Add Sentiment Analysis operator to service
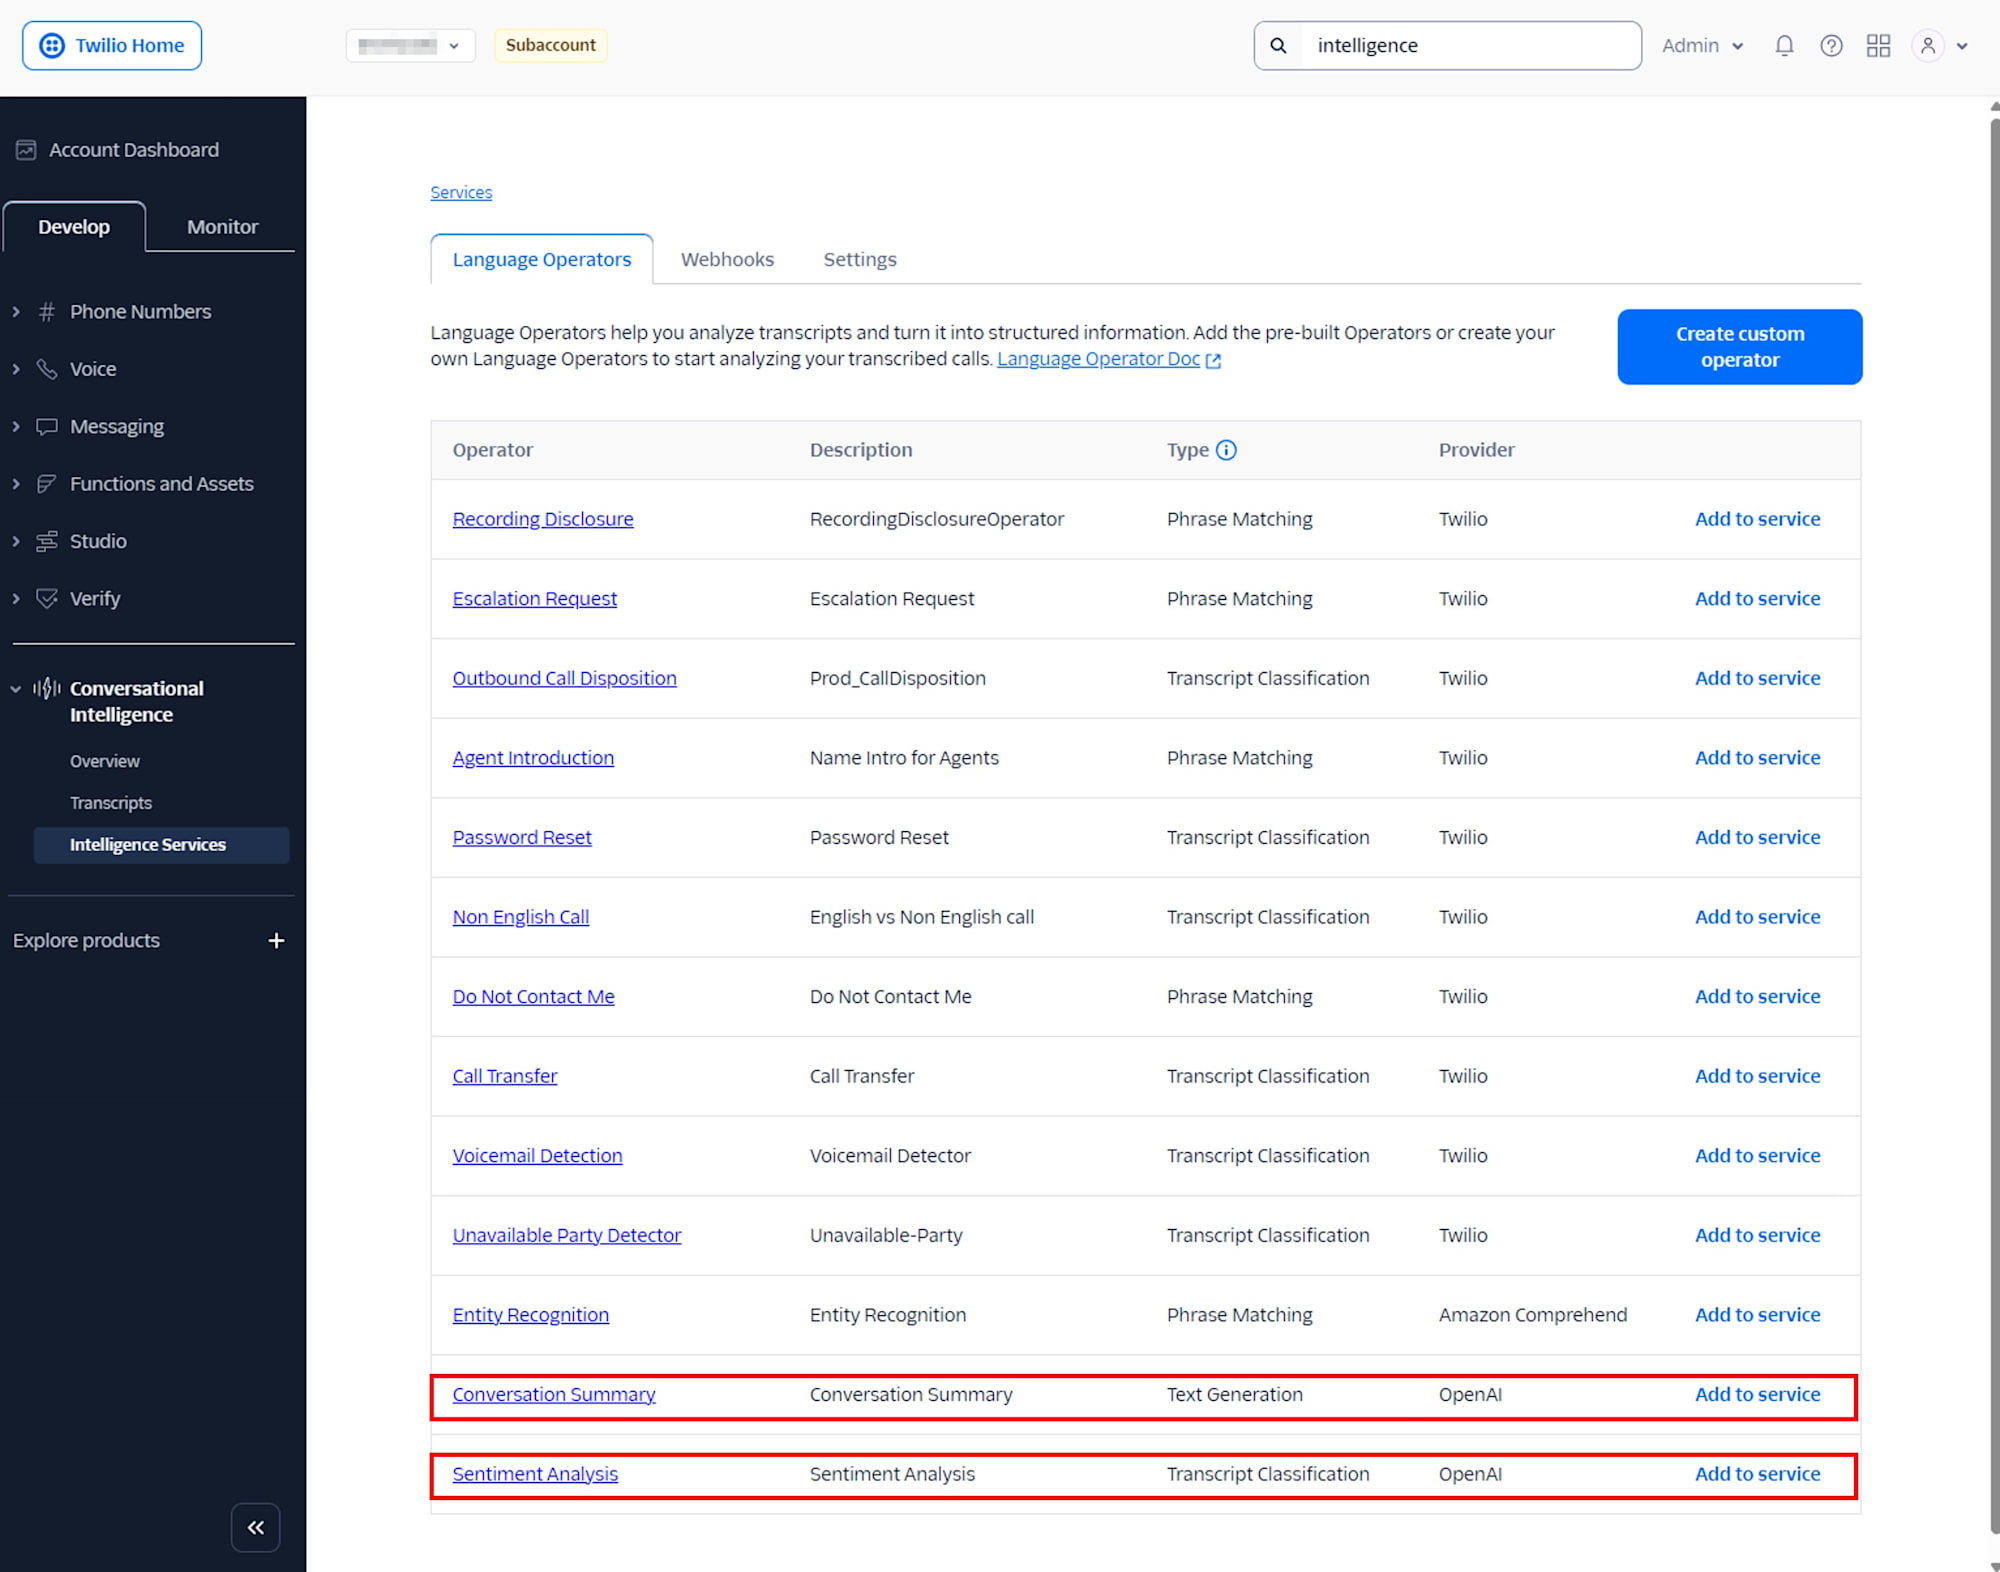This screenshot has width=2000, height=1572. click(1757, 1474)
